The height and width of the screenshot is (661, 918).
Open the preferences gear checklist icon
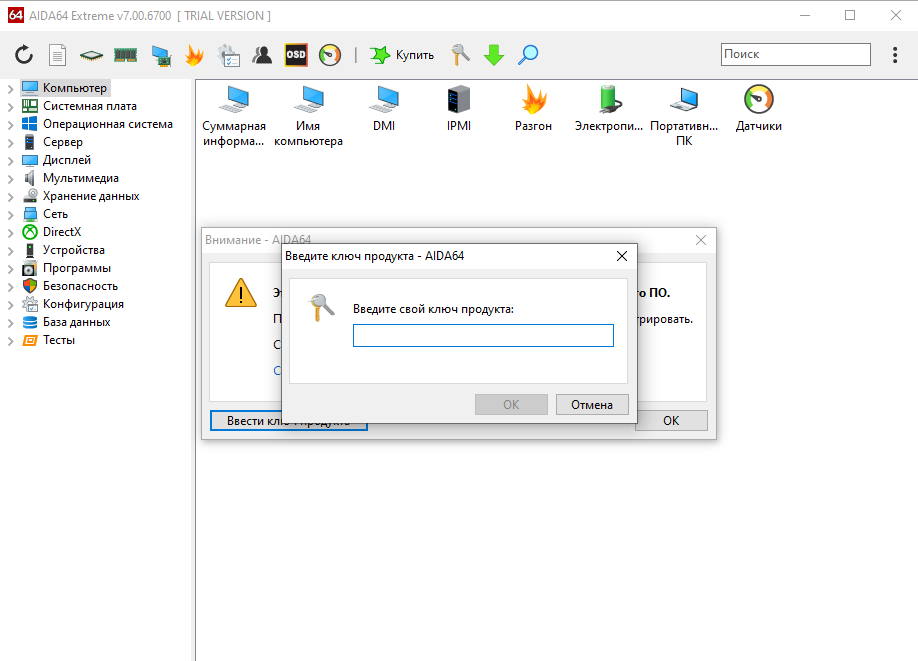click(228, 55)
